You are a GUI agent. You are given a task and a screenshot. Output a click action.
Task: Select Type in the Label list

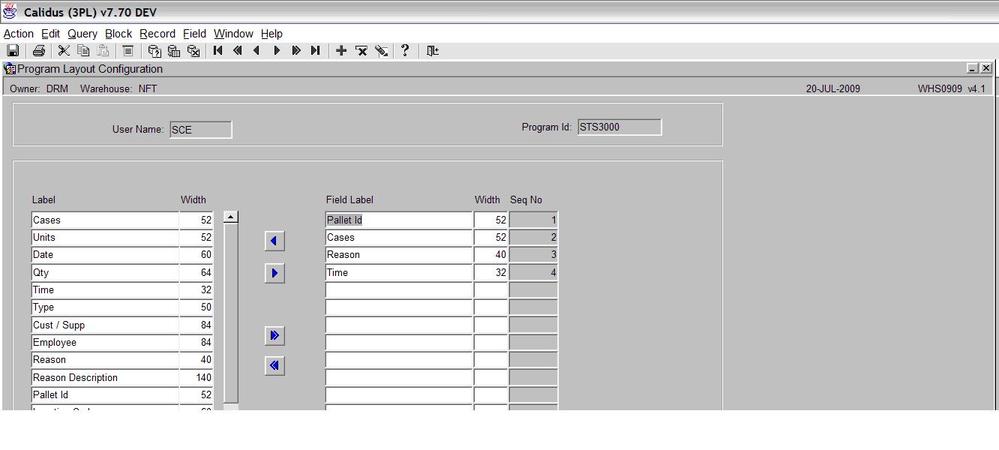coord(105,307)
